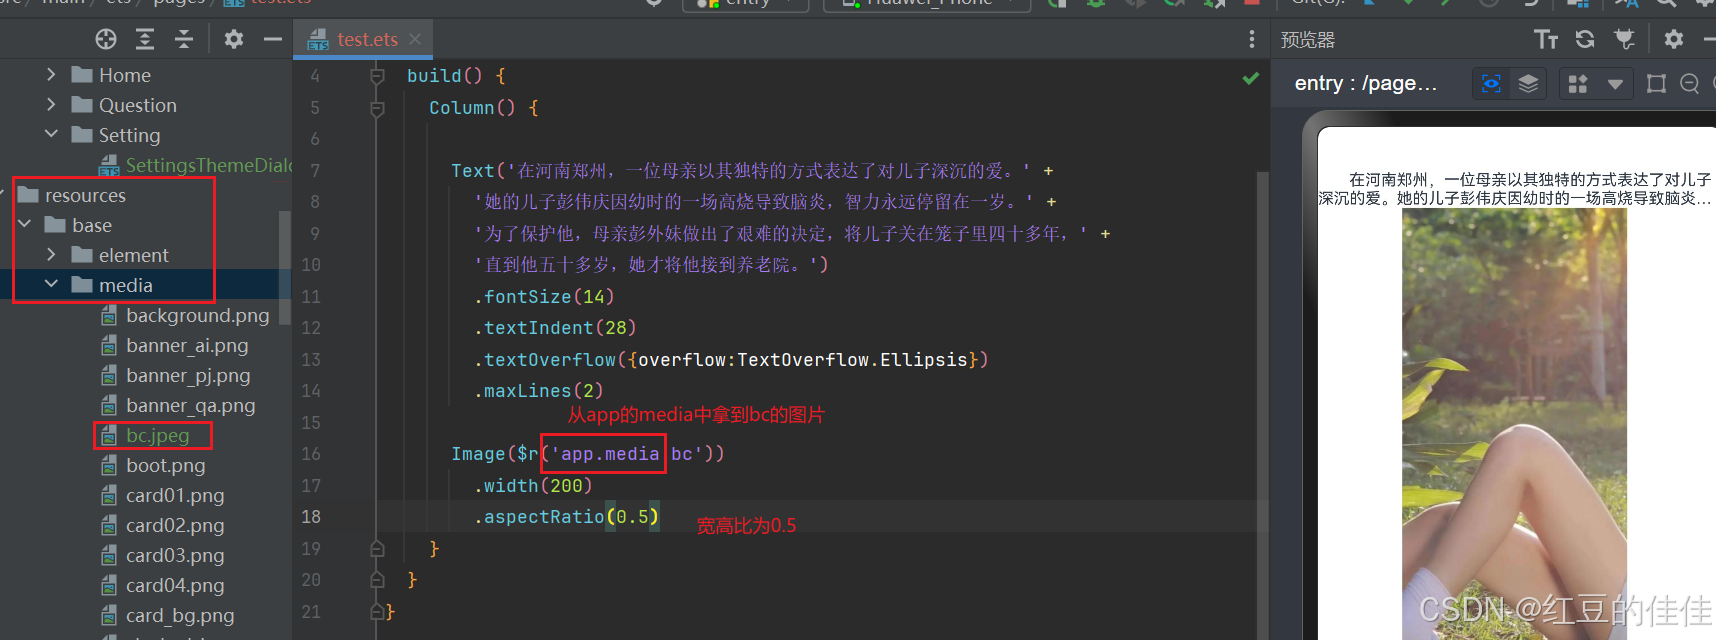Select banner_pj.png file
Image resolution: width=1716 pixels, height=640 pixels.
click(x=175, y=375)
